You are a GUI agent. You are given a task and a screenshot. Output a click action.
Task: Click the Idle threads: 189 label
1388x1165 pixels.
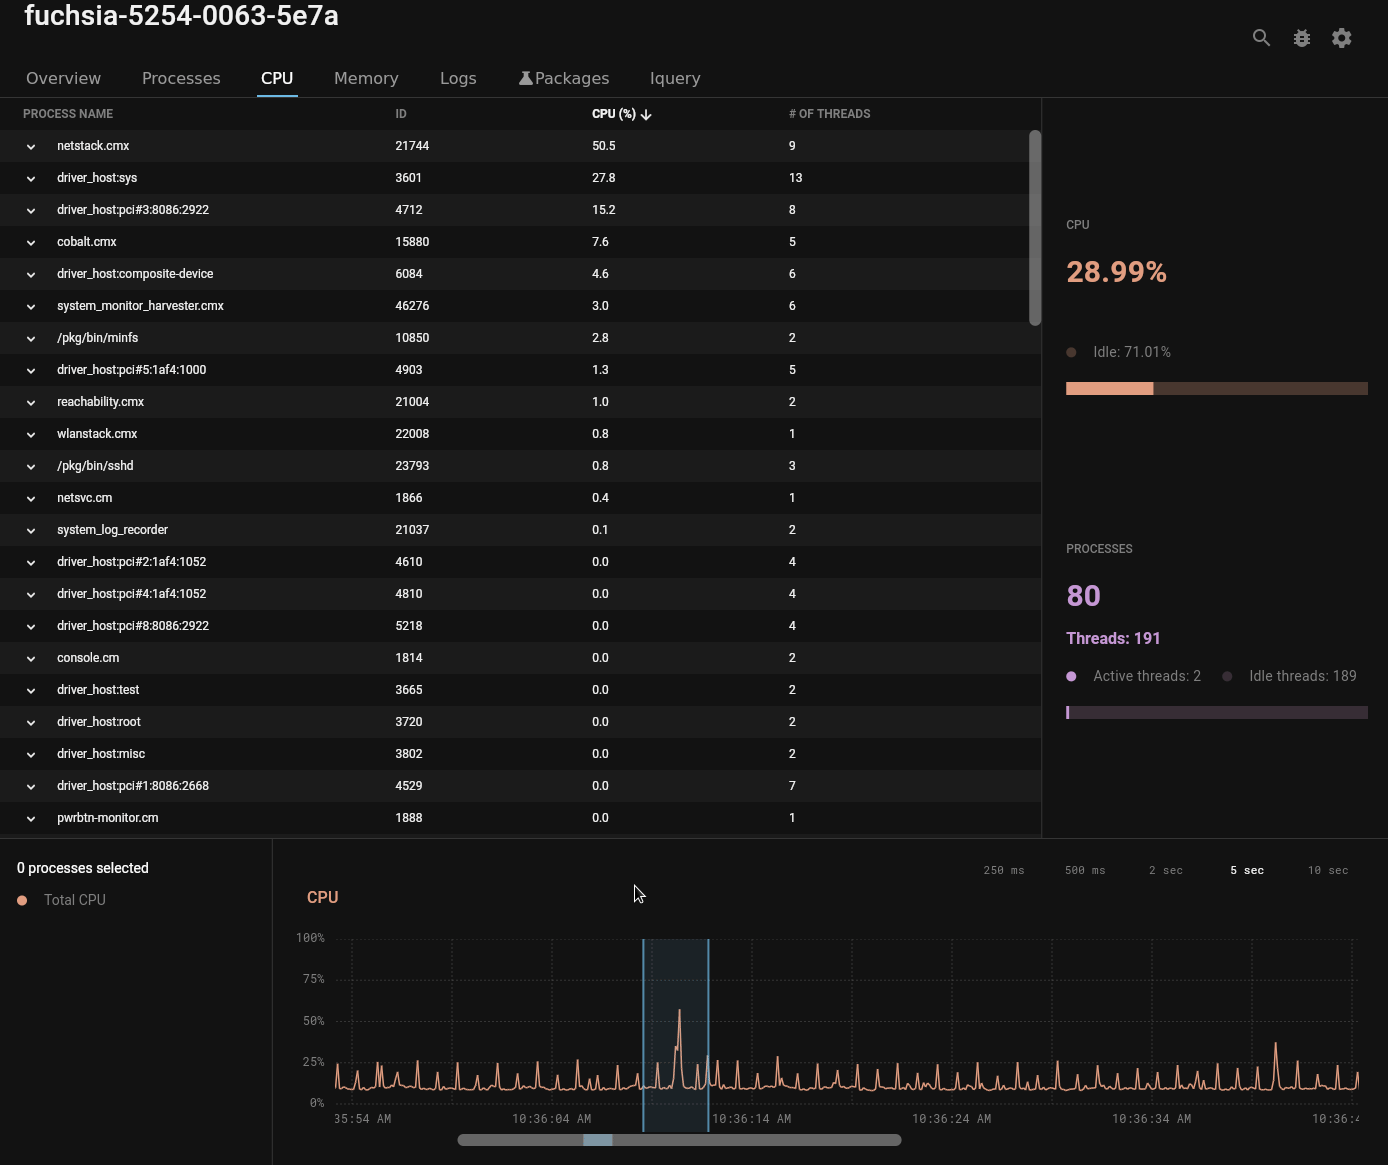pos(1303,676)
